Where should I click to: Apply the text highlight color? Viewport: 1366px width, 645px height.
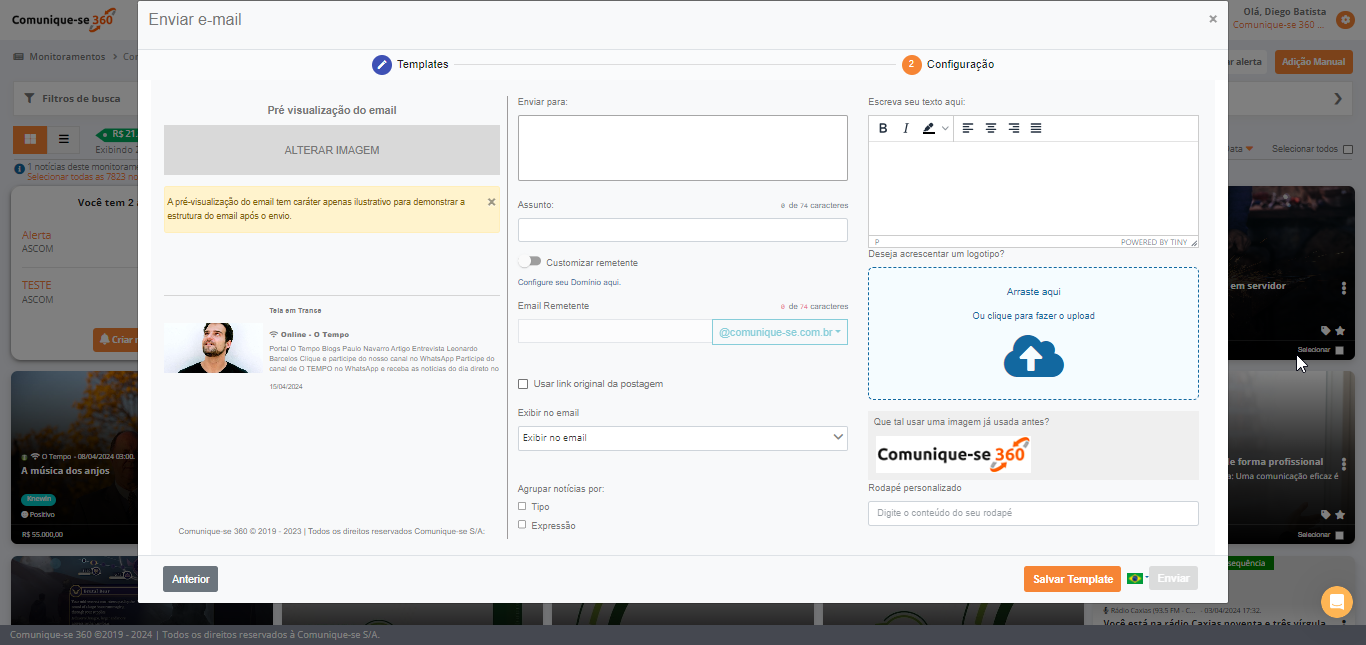929,128
